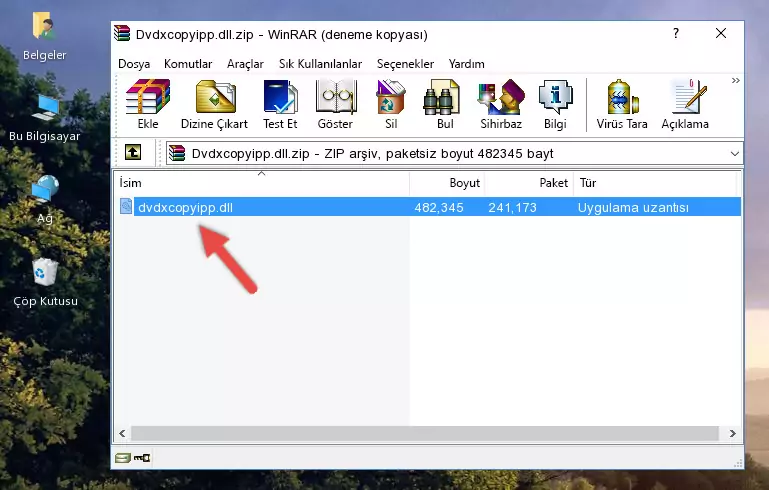This screenshot has width=769, height=490.
Task: Select Bu Bilgisayar desktop icon
Action: tap(45, 118)
